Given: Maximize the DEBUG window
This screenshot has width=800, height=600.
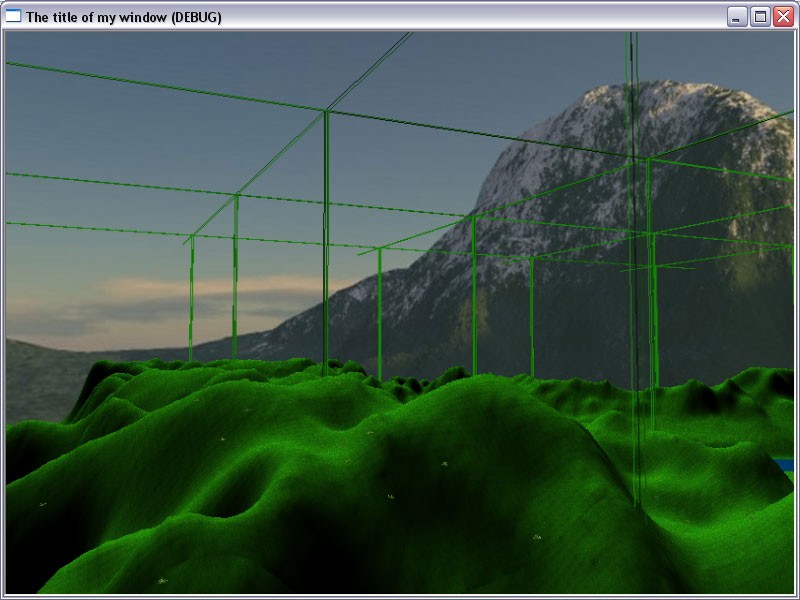Looking at the screenshot, I should (759, 17).
